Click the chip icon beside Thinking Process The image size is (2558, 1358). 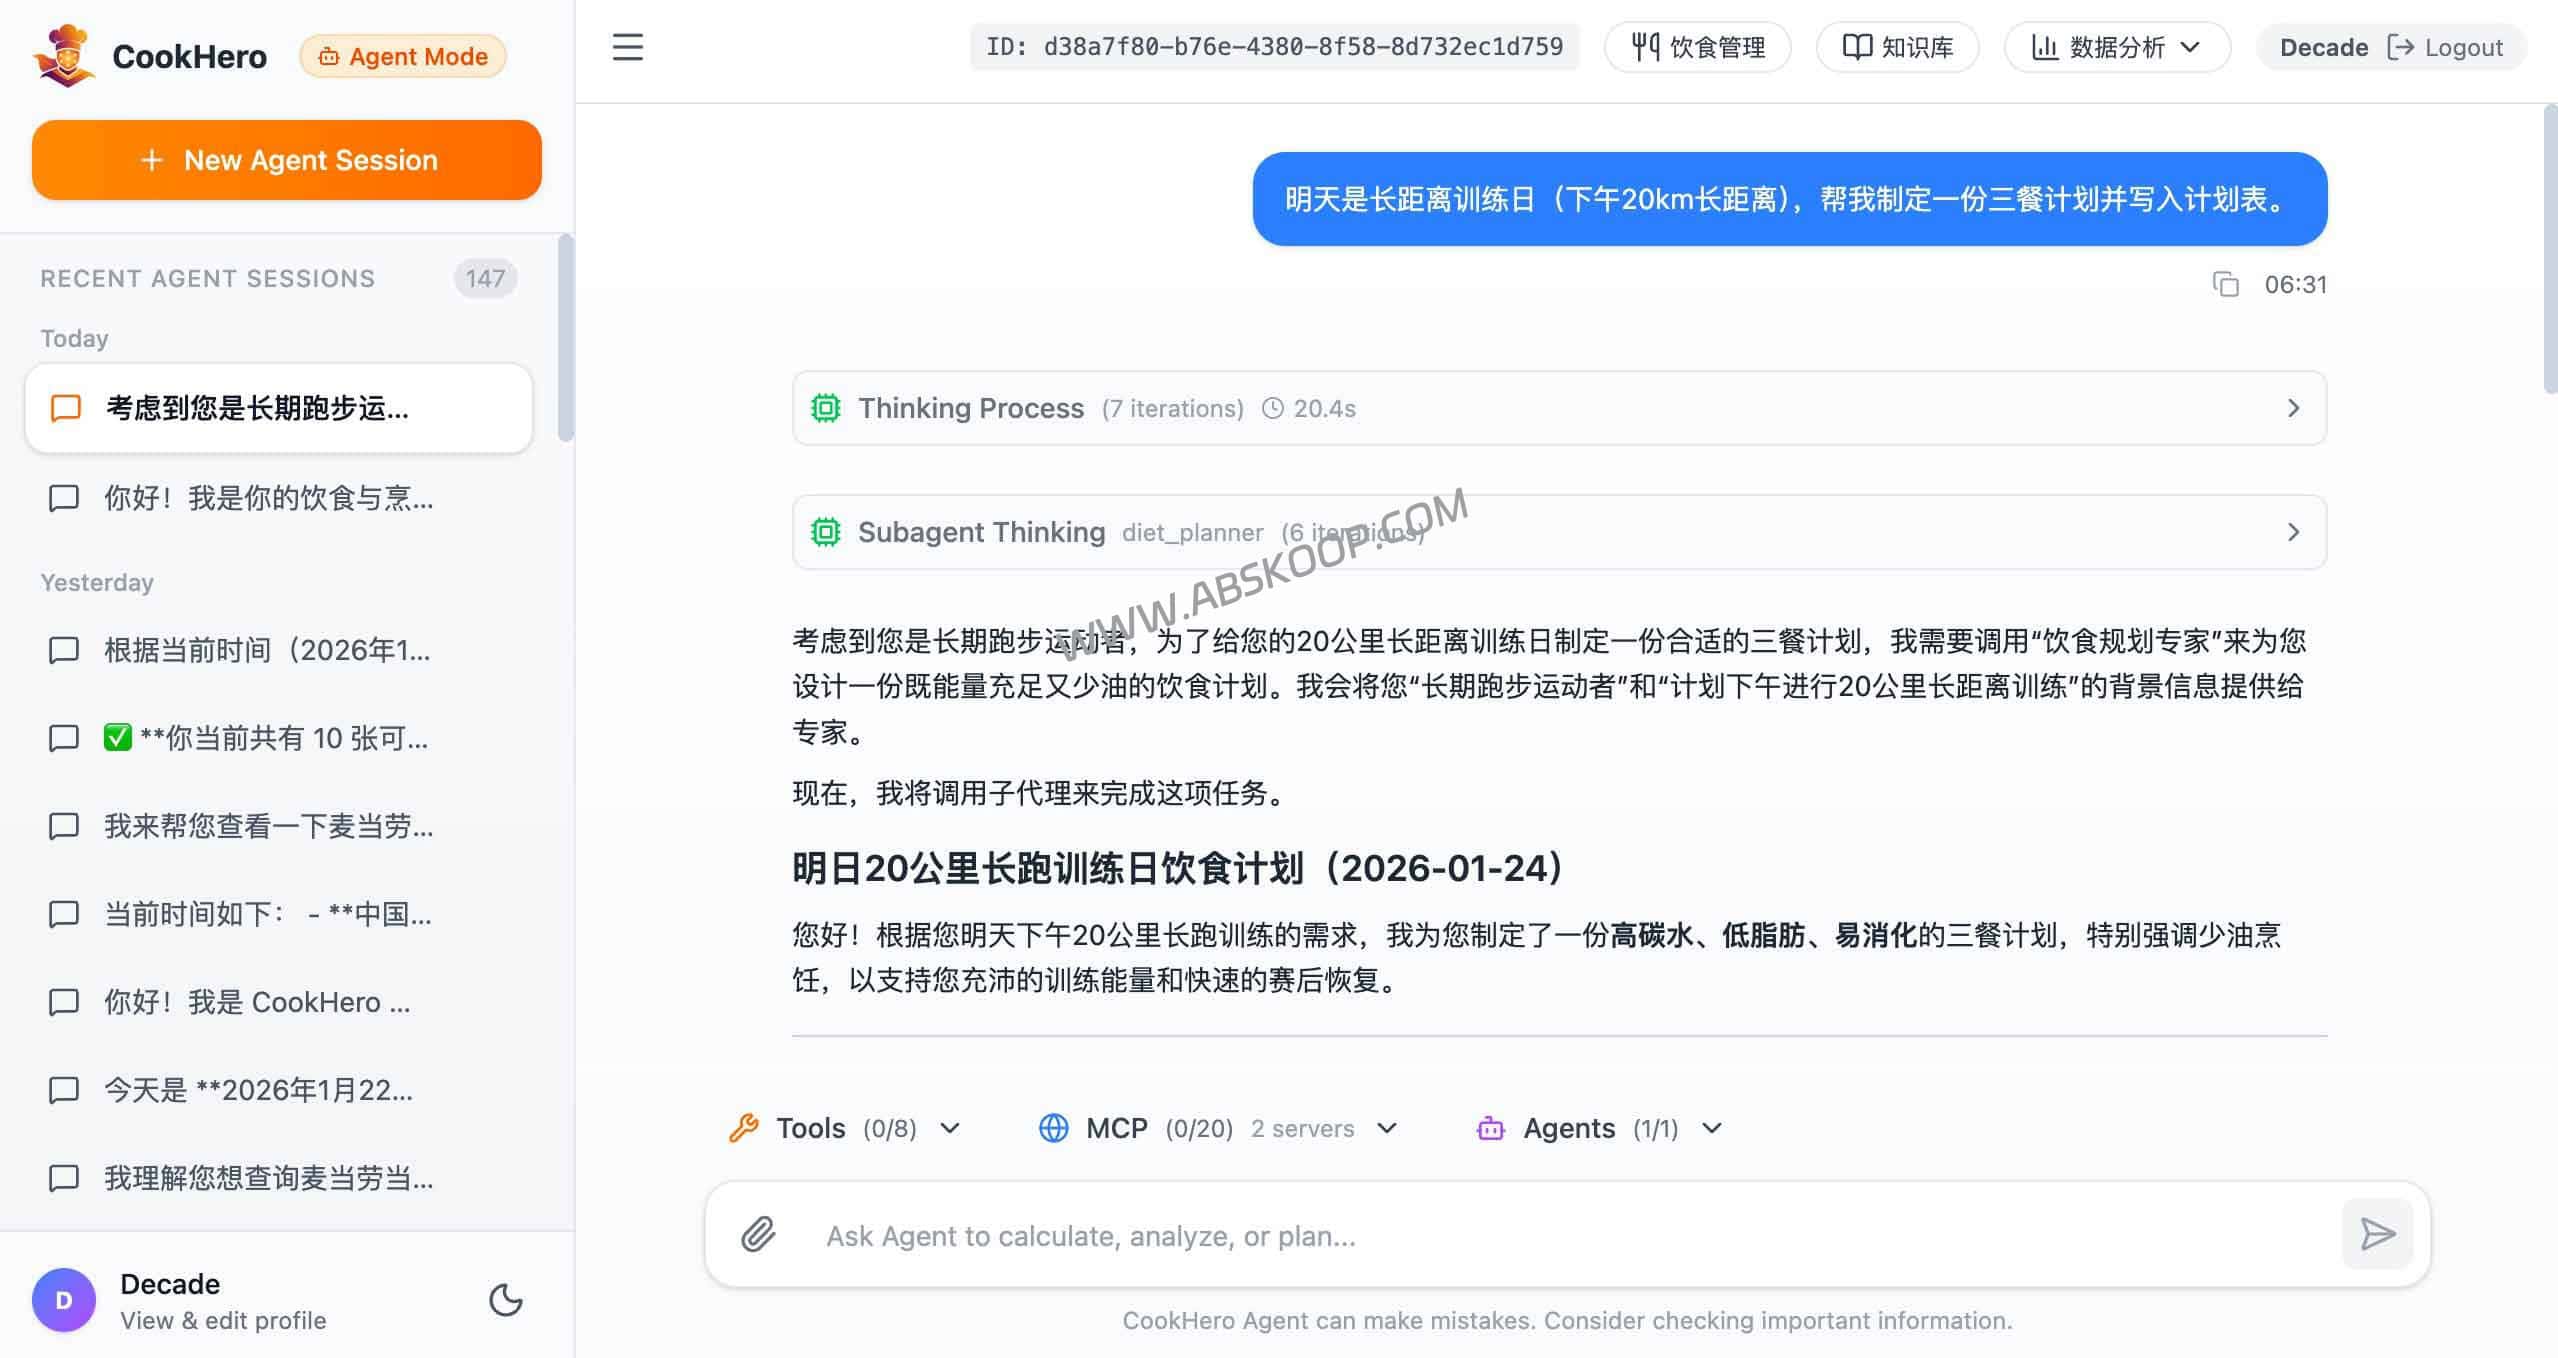826,408
